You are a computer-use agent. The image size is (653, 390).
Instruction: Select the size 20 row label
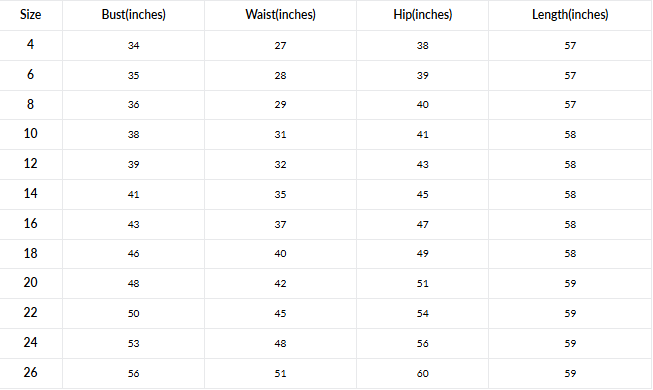click(x=30, y=282)
